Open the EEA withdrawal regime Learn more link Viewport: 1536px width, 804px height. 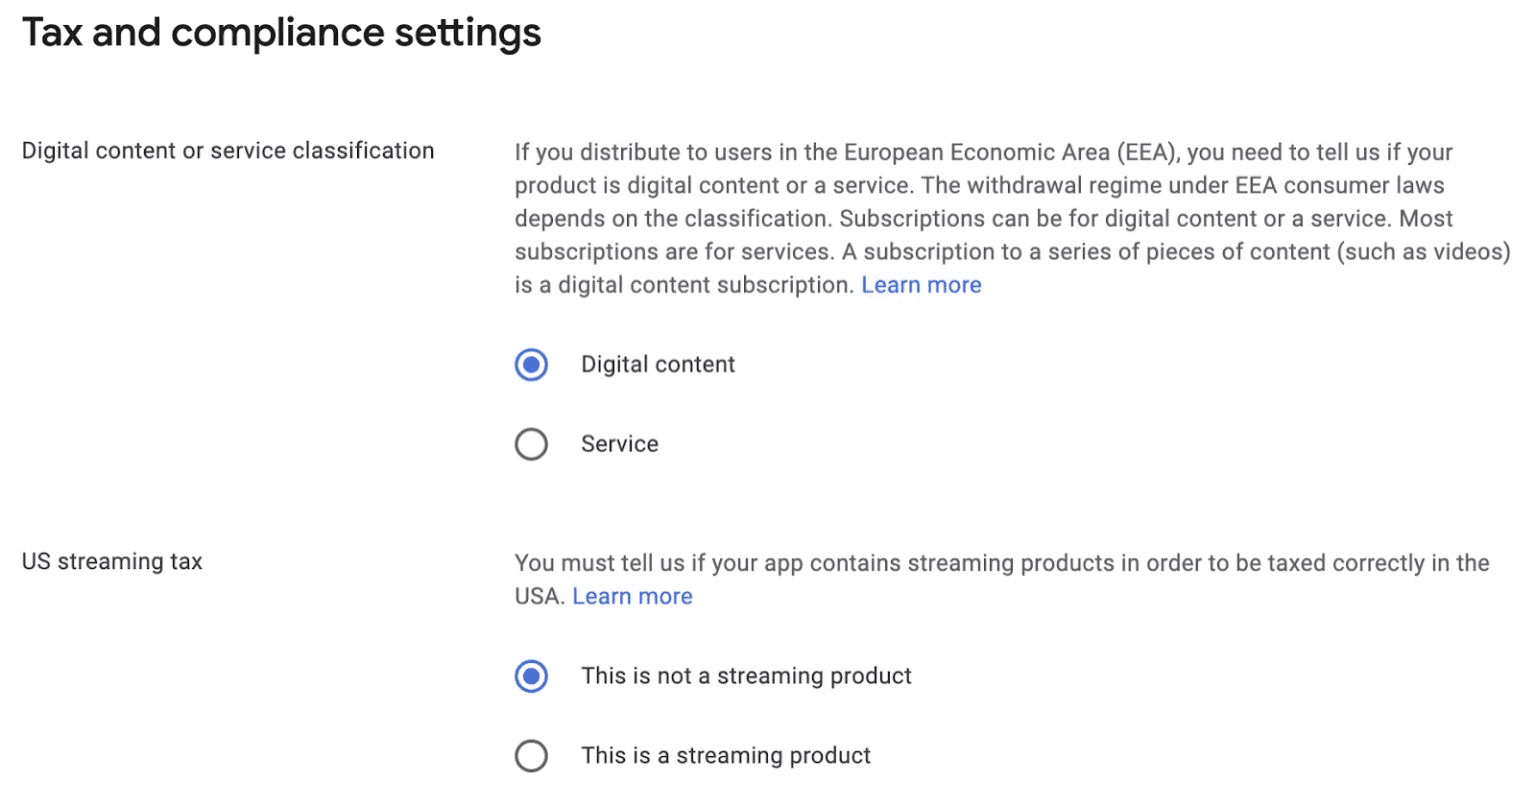point(921,285)
